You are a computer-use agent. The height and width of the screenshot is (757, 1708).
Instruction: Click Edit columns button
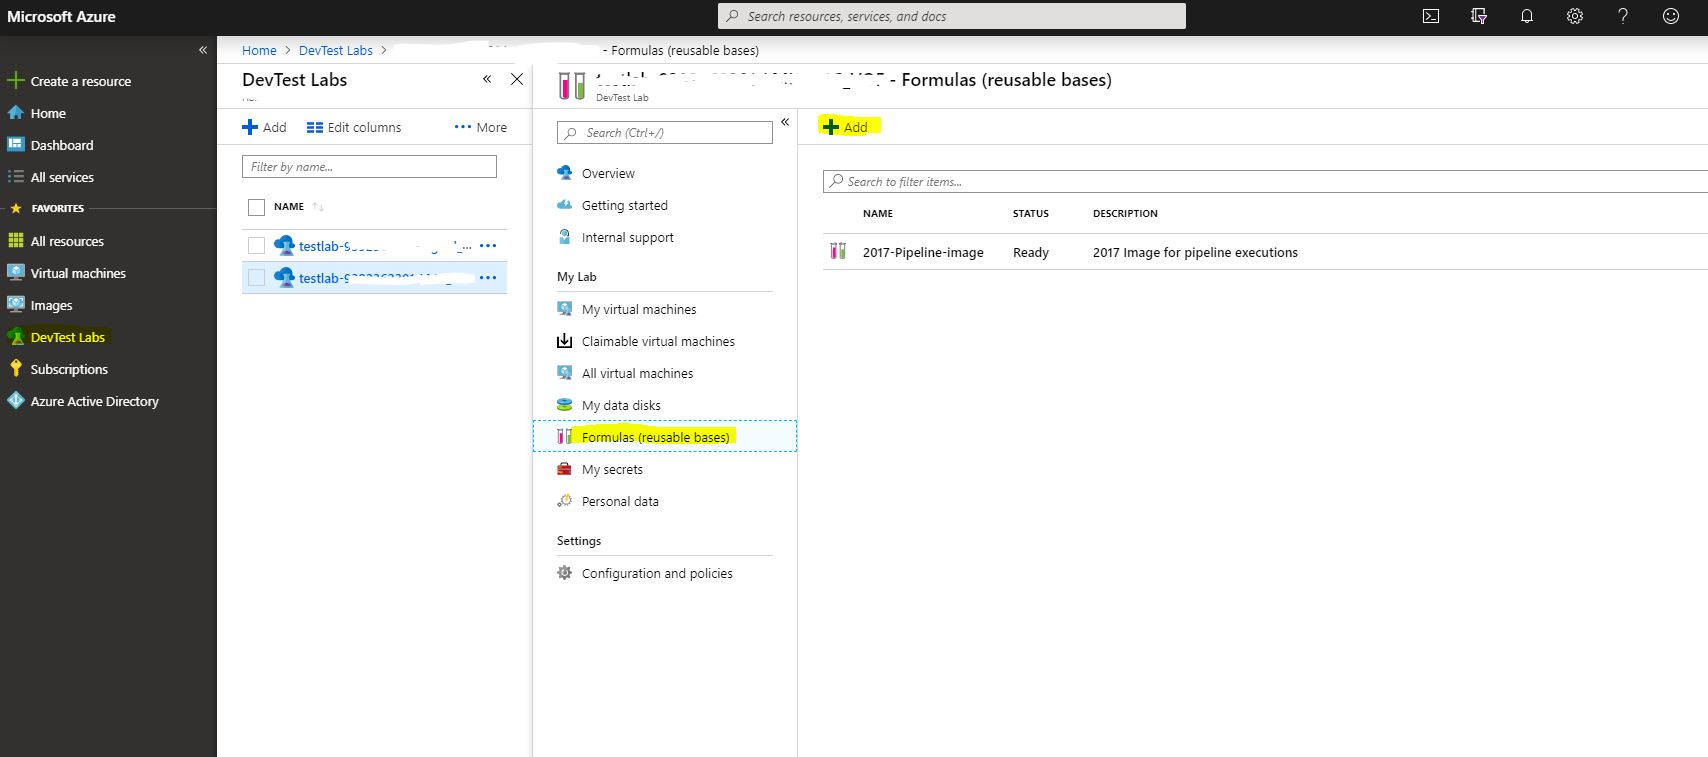tap(354, 127)
